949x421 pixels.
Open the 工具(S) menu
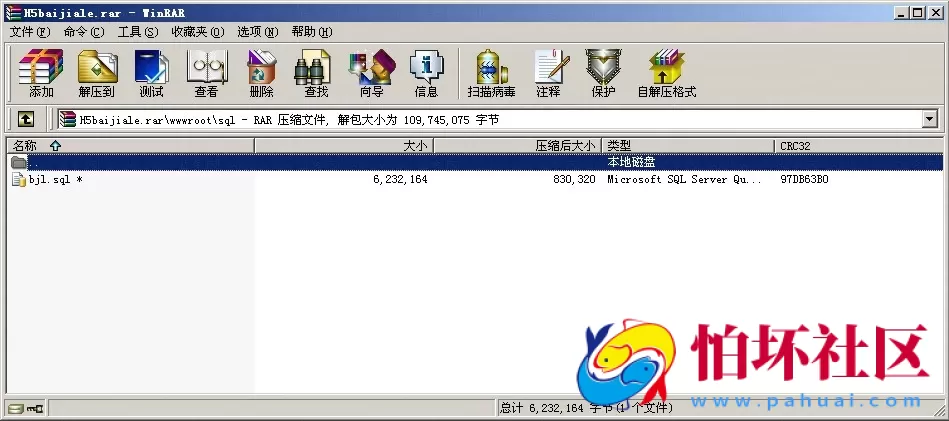tap(137, 32)
